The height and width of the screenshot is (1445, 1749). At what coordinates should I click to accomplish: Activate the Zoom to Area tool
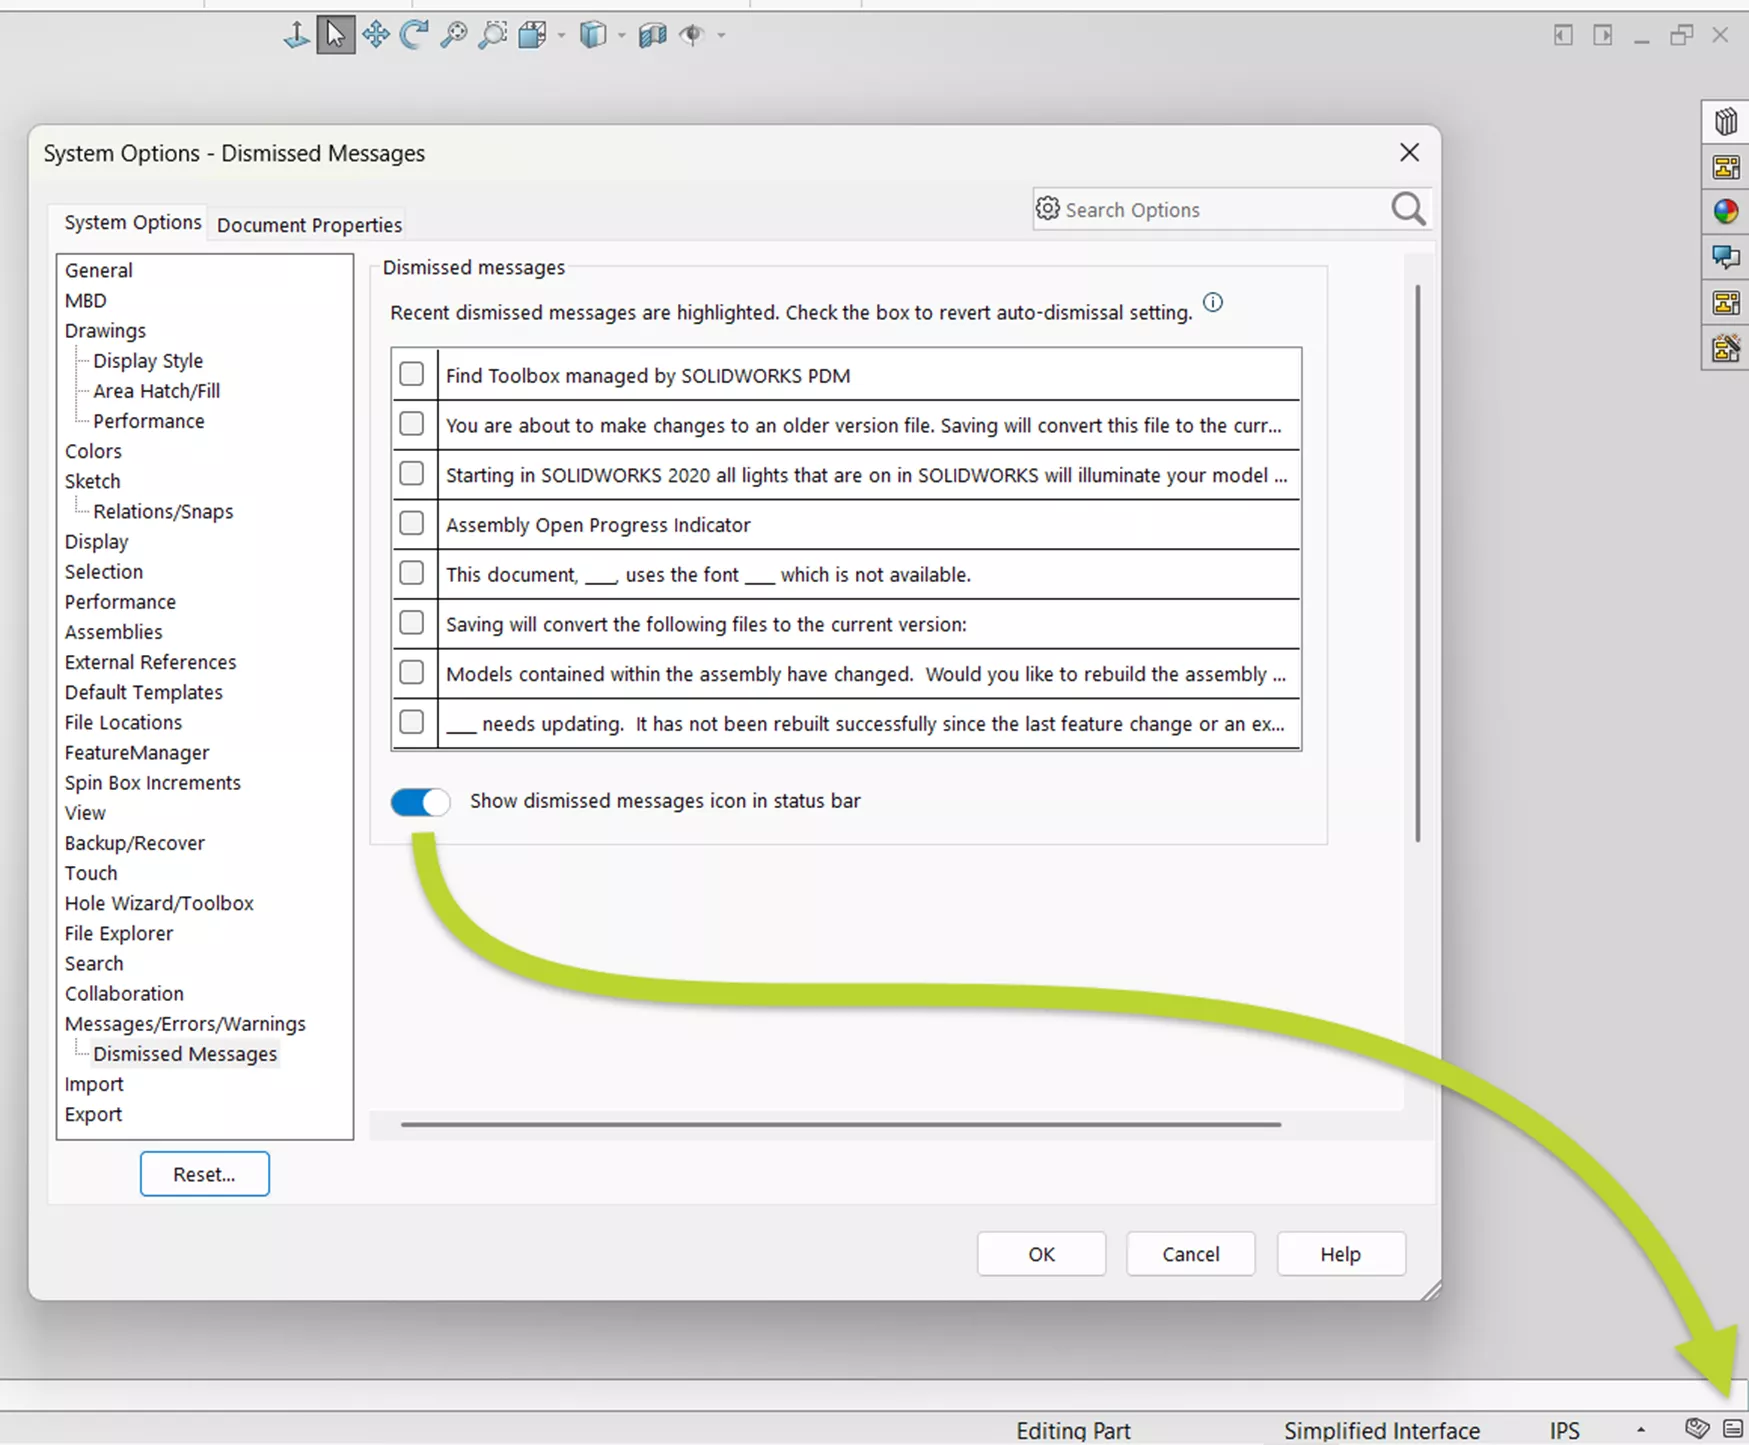pos(491,35)
